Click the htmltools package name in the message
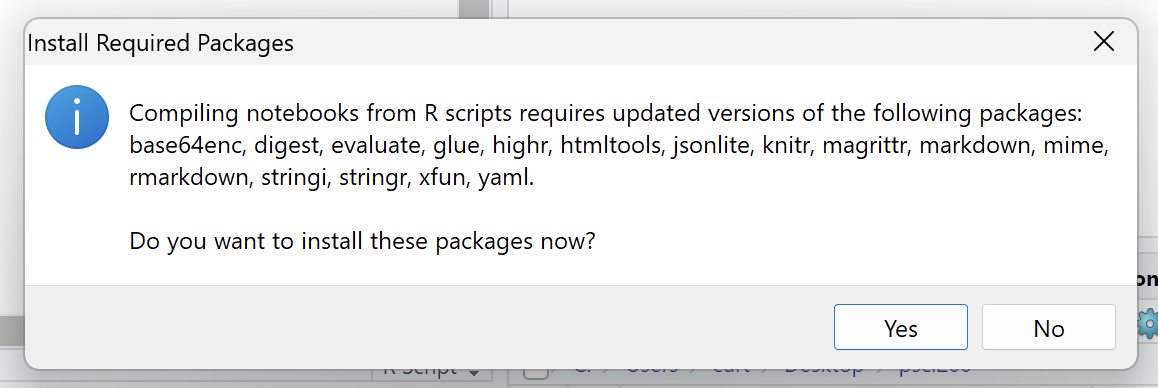This screenshot has width=1158, height=388. point(610,146)
